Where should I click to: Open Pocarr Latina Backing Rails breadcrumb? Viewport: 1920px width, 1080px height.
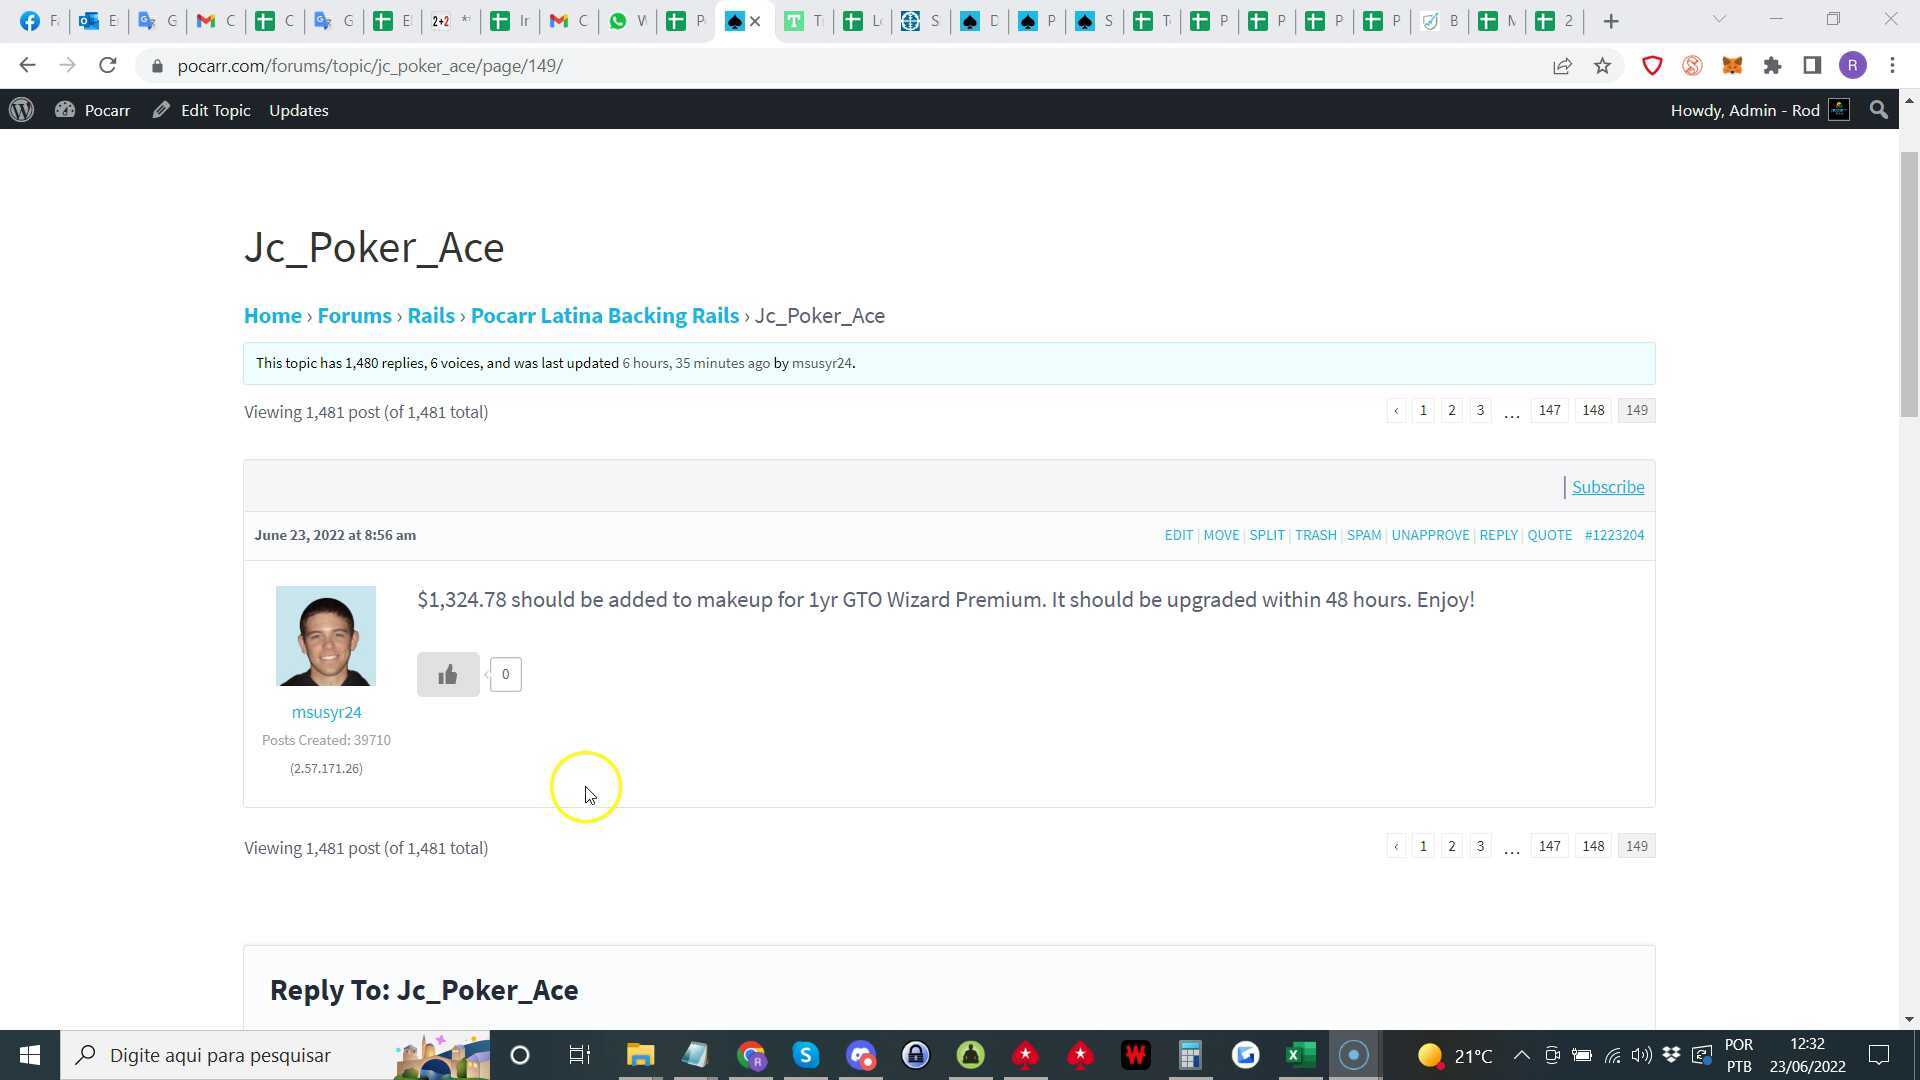pos(604,316)
